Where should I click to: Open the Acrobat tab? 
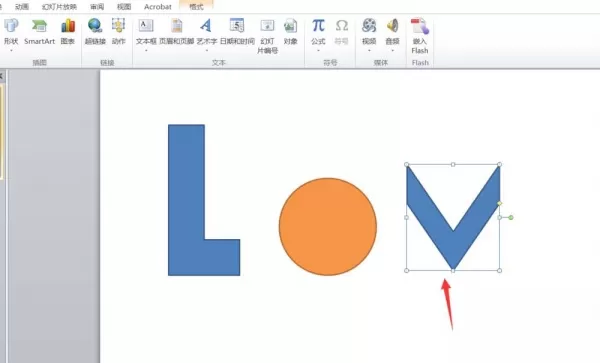tap(158, 7)
